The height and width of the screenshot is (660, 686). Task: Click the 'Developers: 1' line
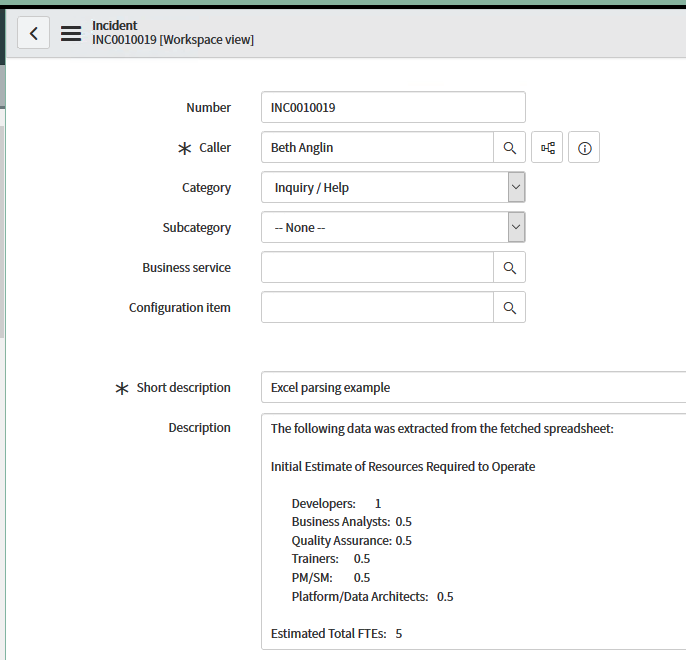pos(336,503)
